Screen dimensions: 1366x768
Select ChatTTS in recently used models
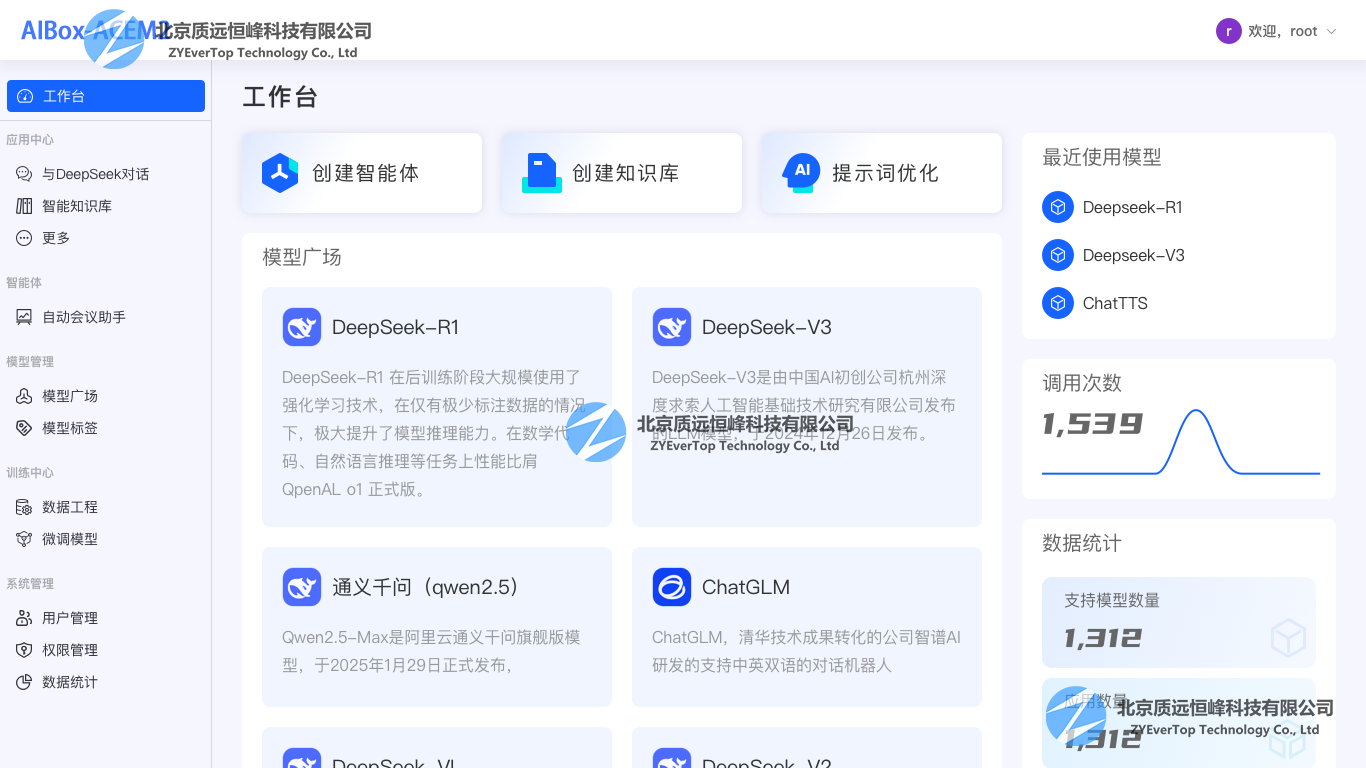coord(1115,303)
